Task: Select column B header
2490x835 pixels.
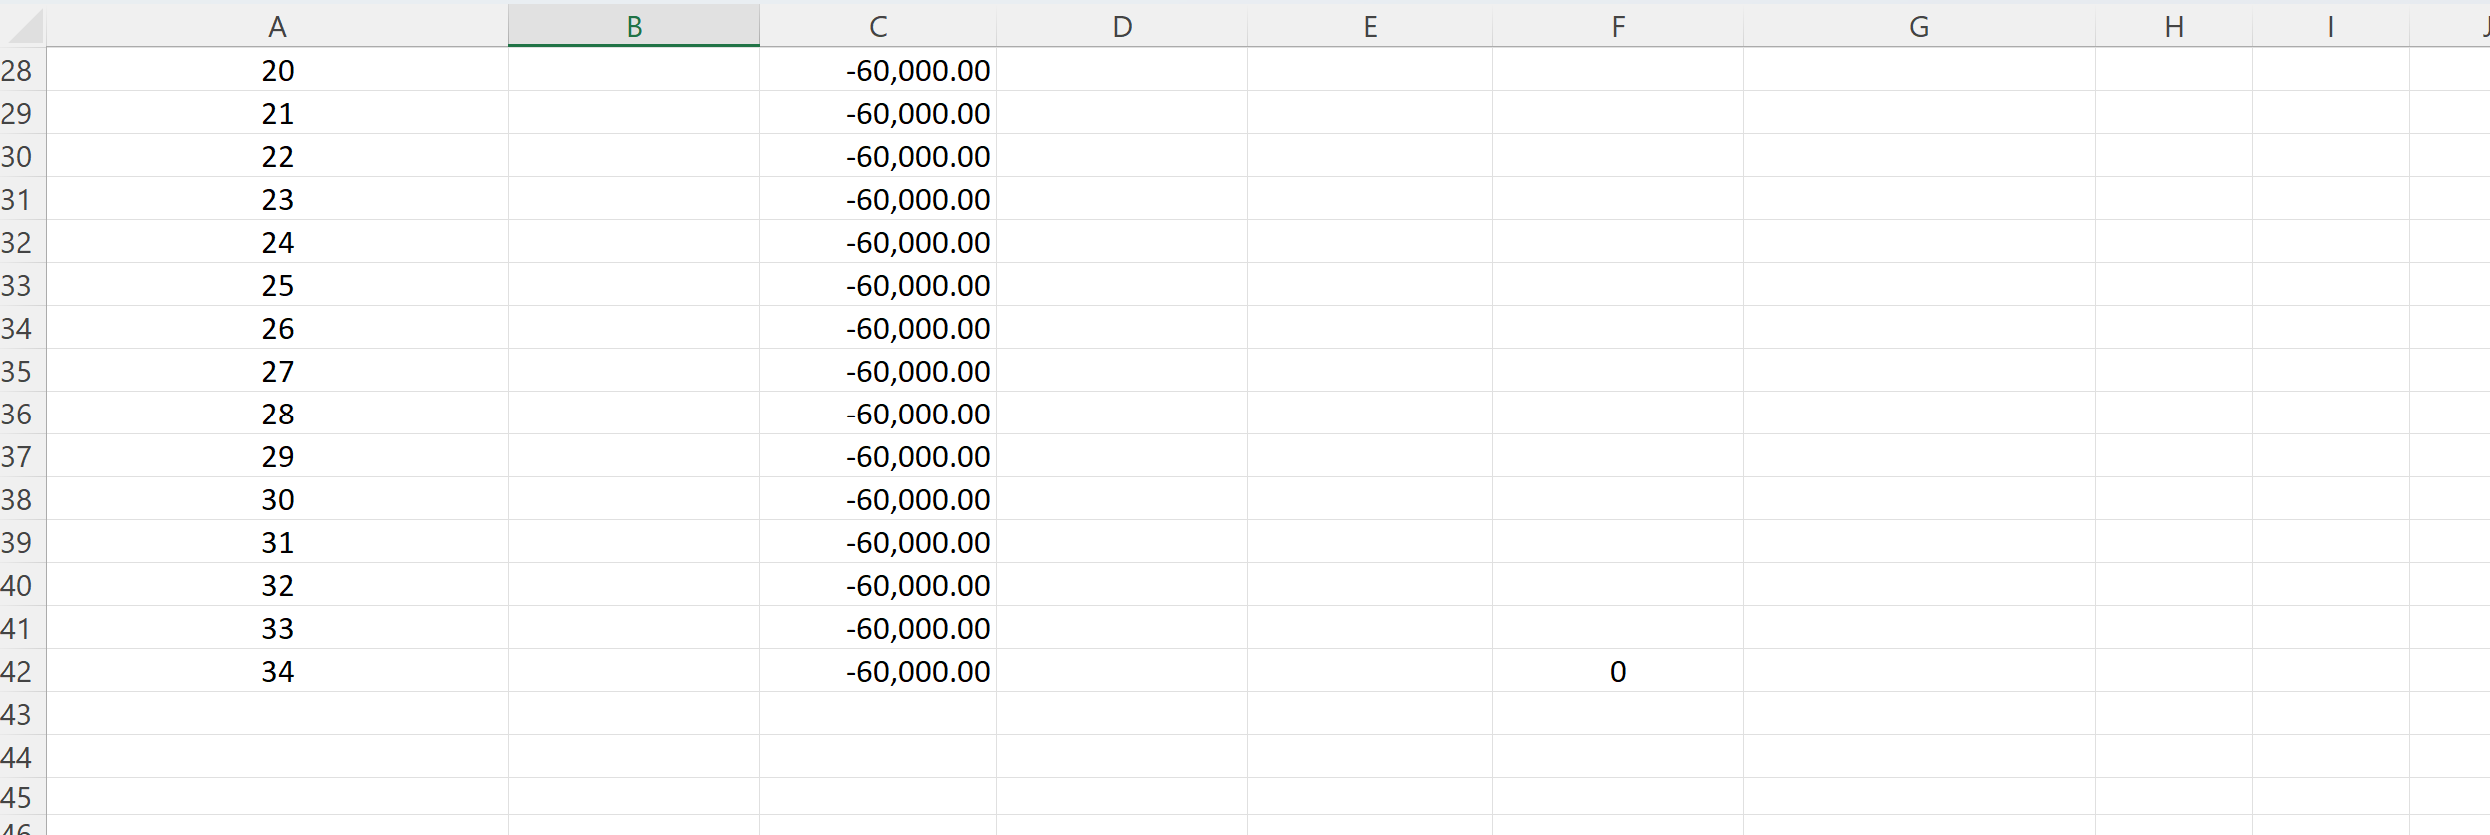Action: 634,26
